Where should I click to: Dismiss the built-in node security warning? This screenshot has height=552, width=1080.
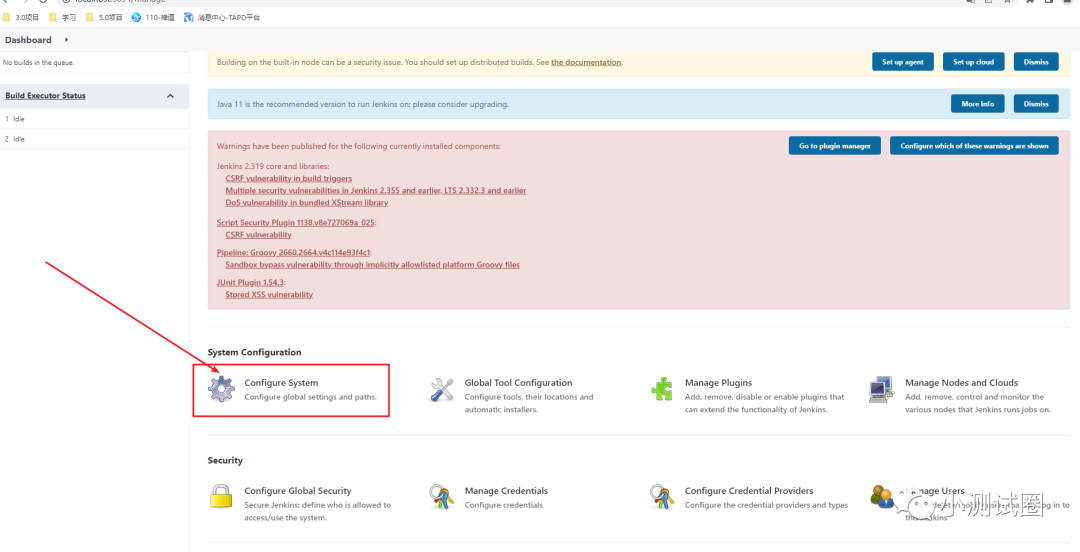1036,62
